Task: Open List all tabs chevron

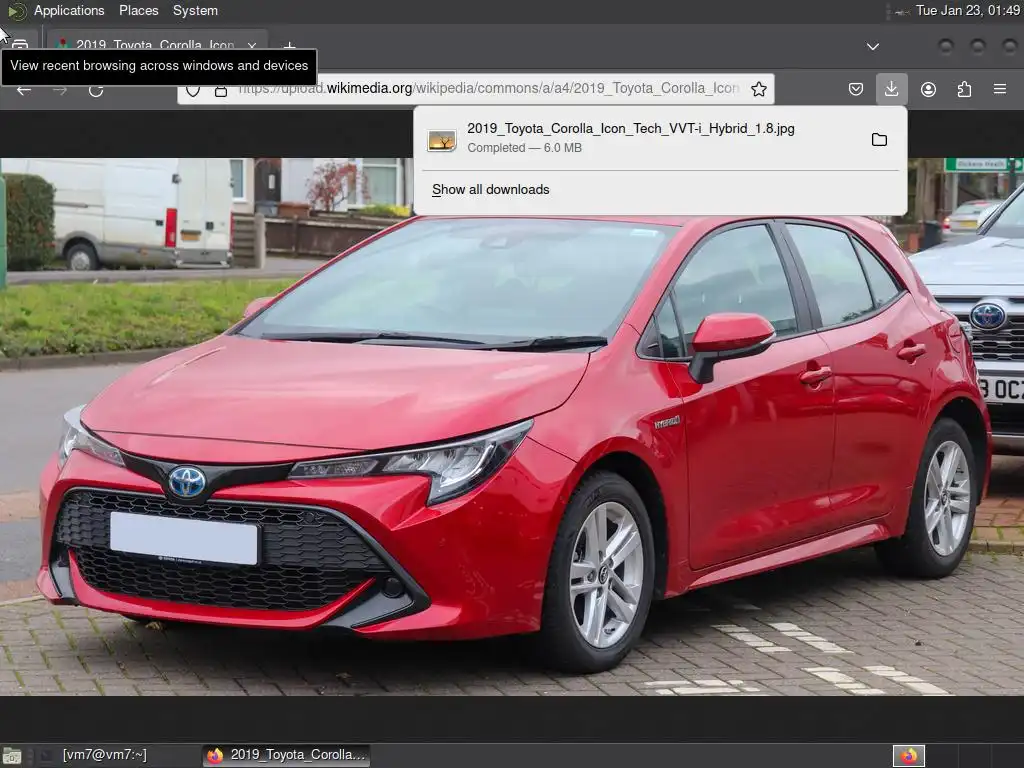Action: coord(872,46)
